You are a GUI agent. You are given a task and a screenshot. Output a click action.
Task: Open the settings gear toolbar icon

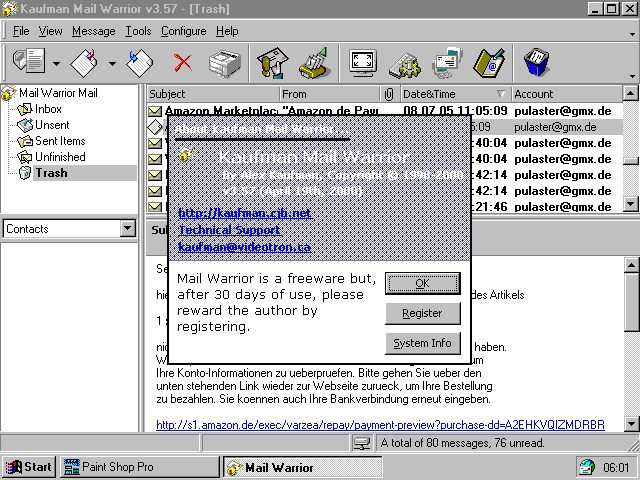(x=405, y=65)
